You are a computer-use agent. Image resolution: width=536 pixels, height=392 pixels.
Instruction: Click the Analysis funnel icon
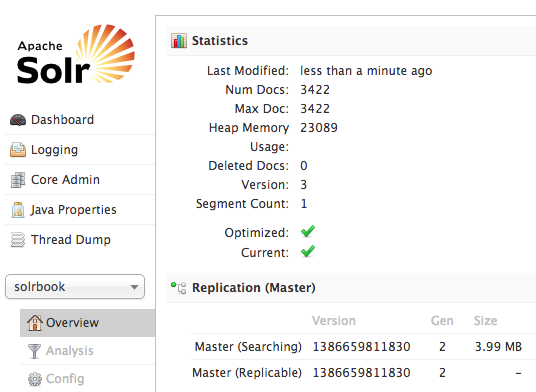[x=35, y=351]
